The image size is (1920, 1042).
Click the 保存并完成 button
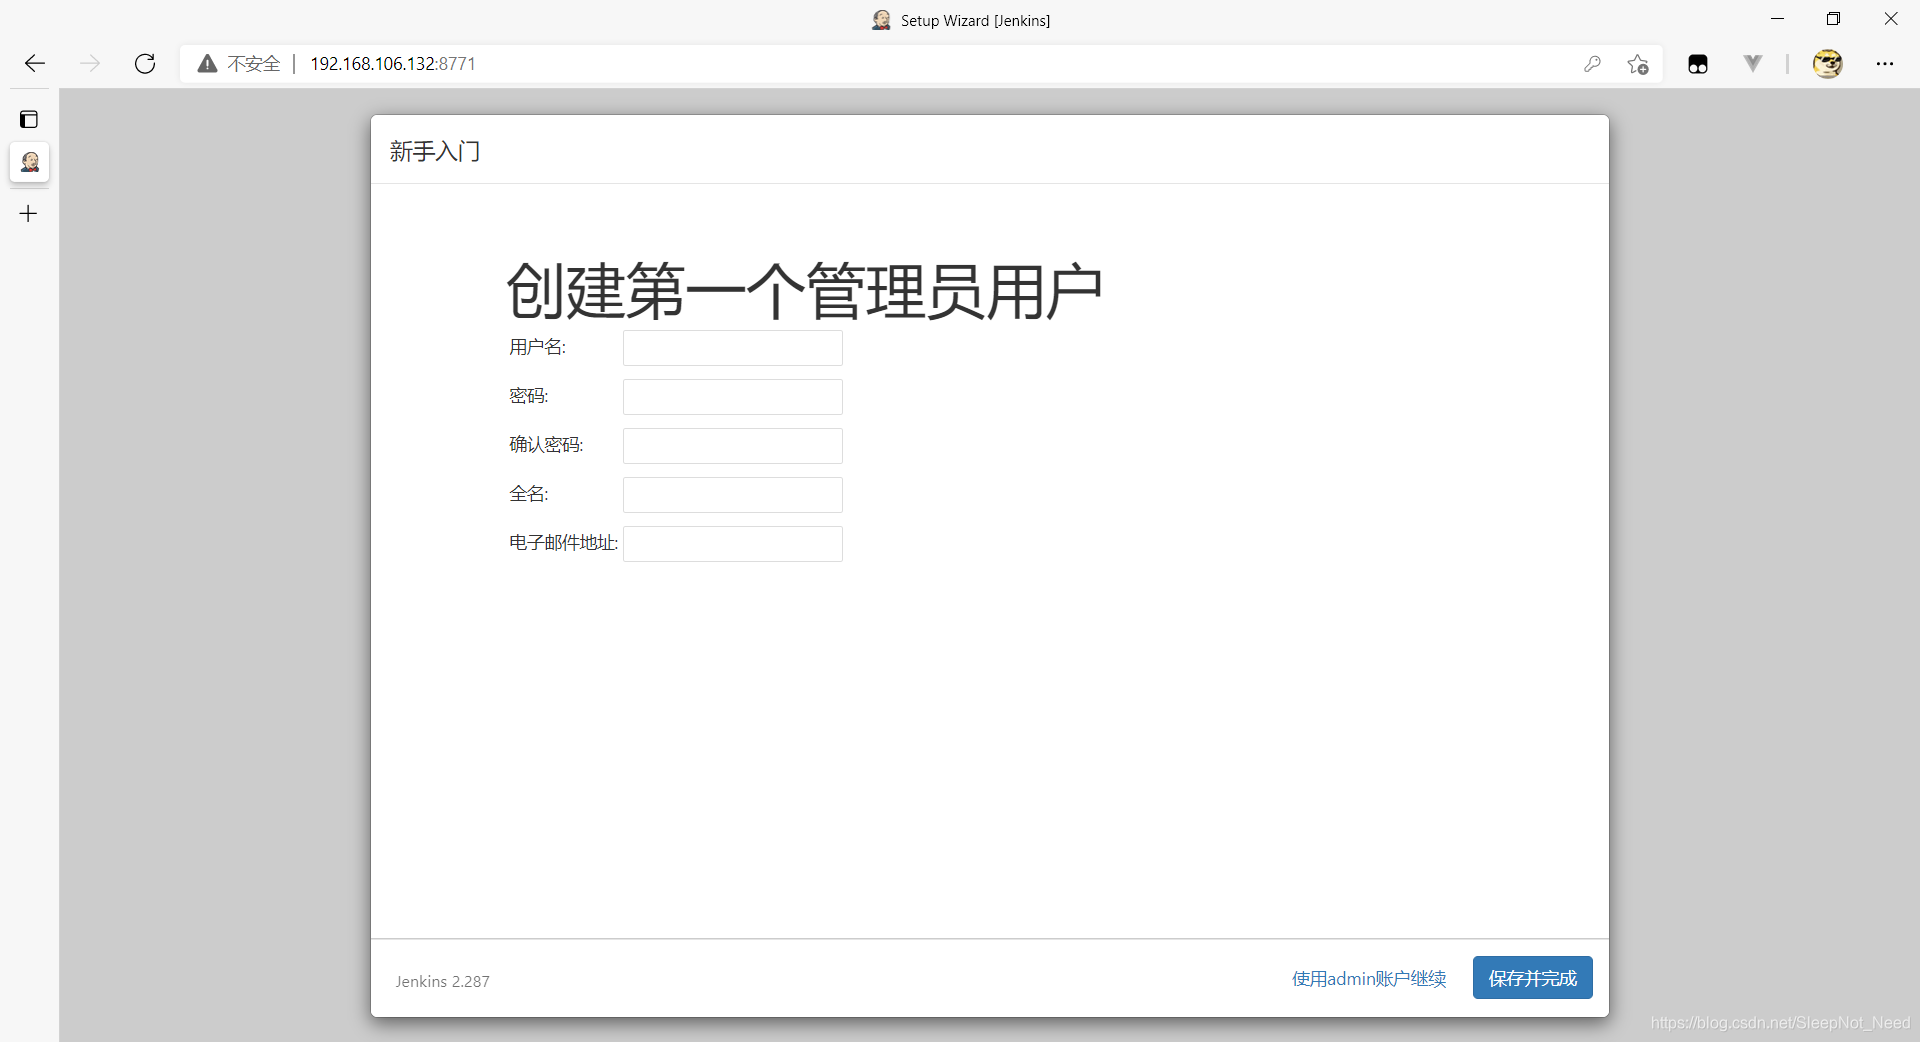point(1533,978)
